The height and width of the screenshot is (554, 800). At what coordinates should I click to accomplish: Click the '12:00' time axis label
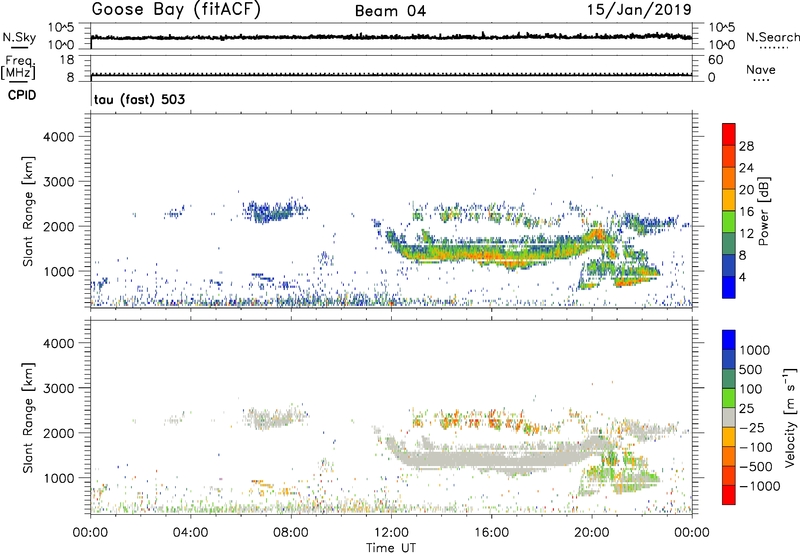pyautogui.click(x=391, y=533)
